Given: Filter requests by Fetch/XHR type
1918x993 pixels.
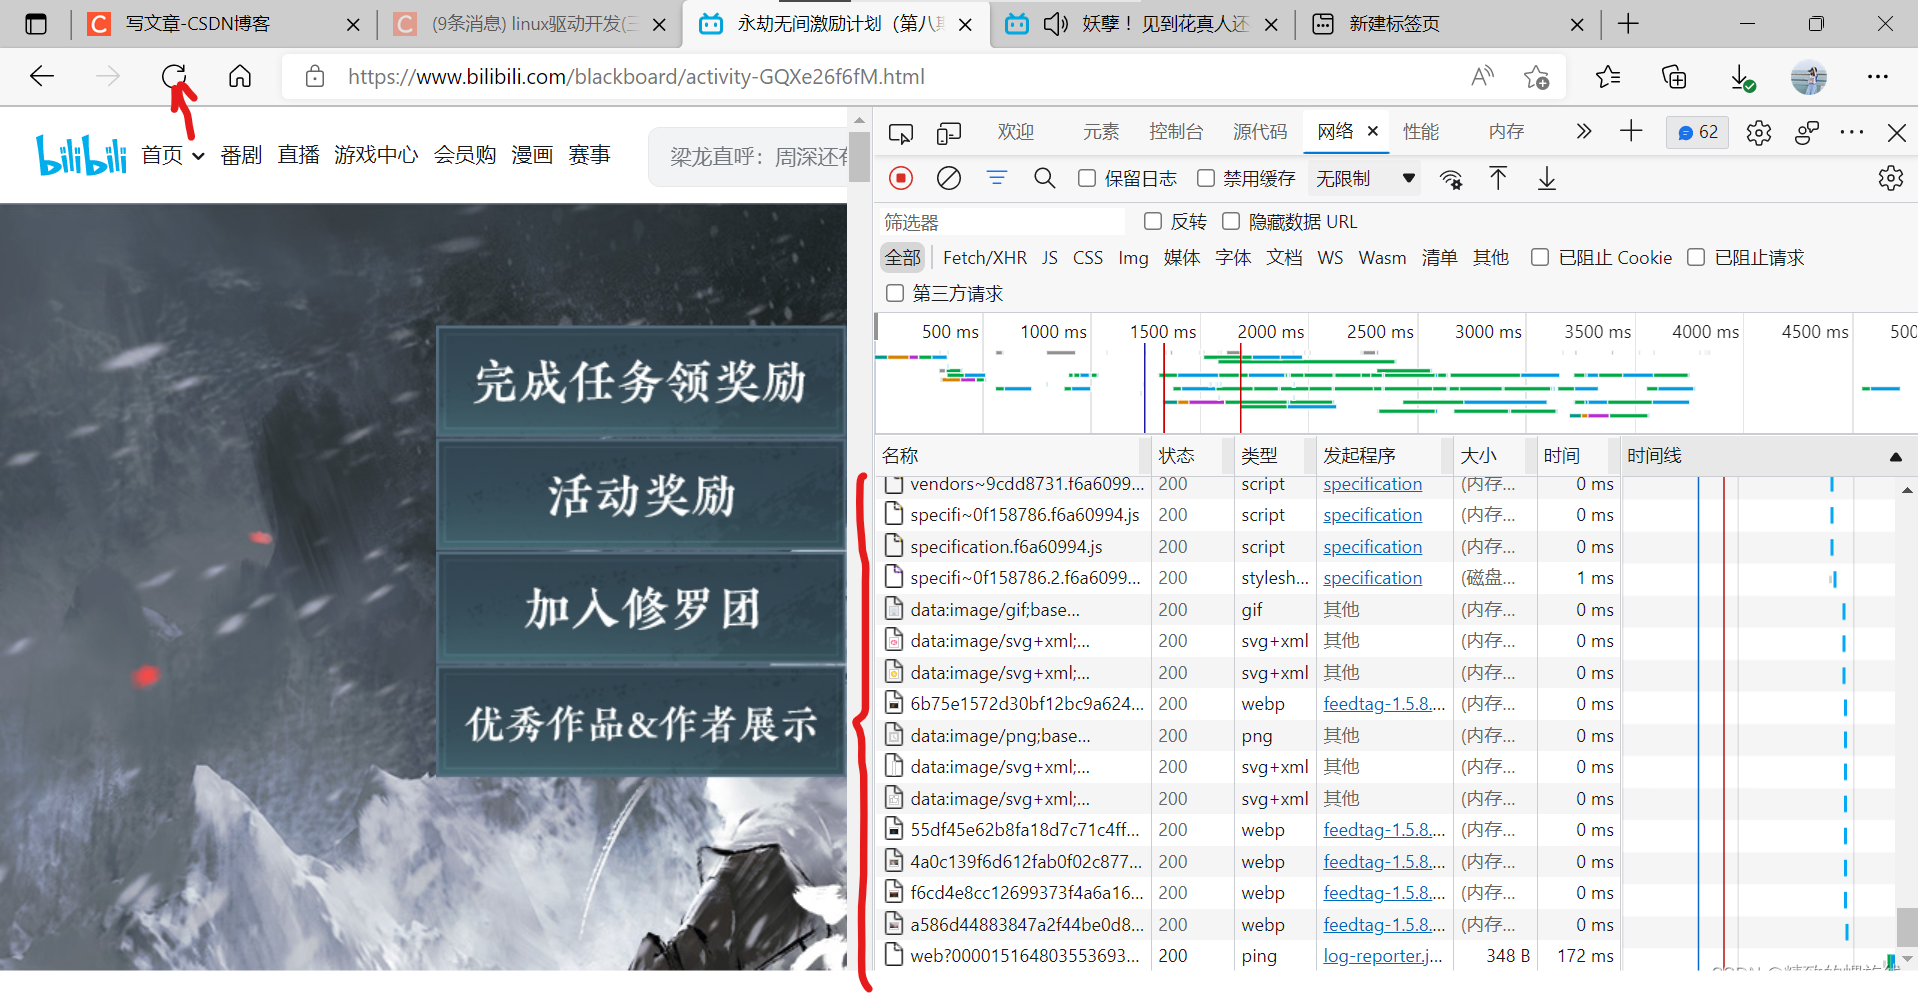Looking at the screenshot, I should 984,258.
